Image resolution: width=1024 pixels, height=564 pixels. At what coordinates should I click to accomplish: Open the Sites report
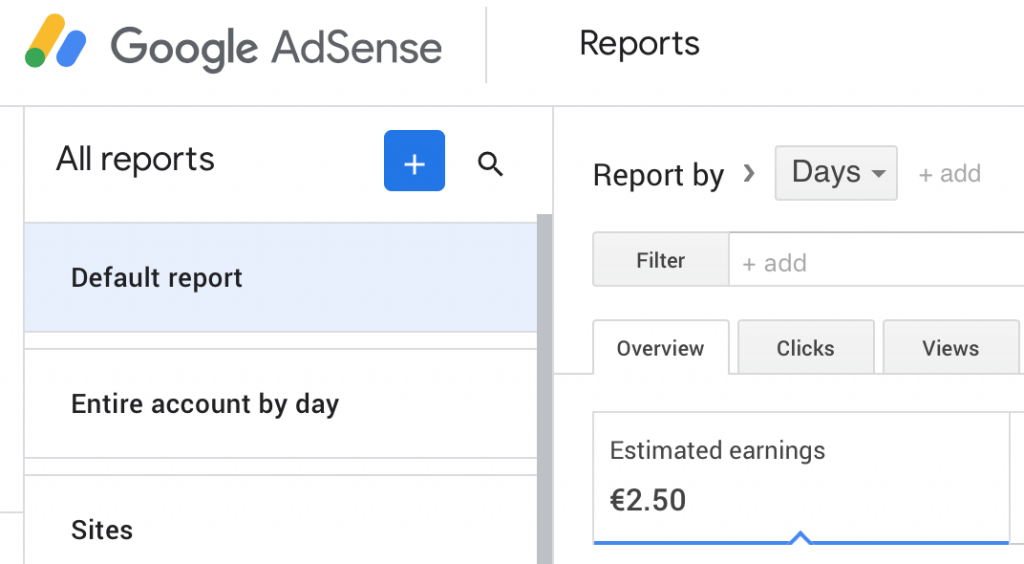tap(281, 520)
